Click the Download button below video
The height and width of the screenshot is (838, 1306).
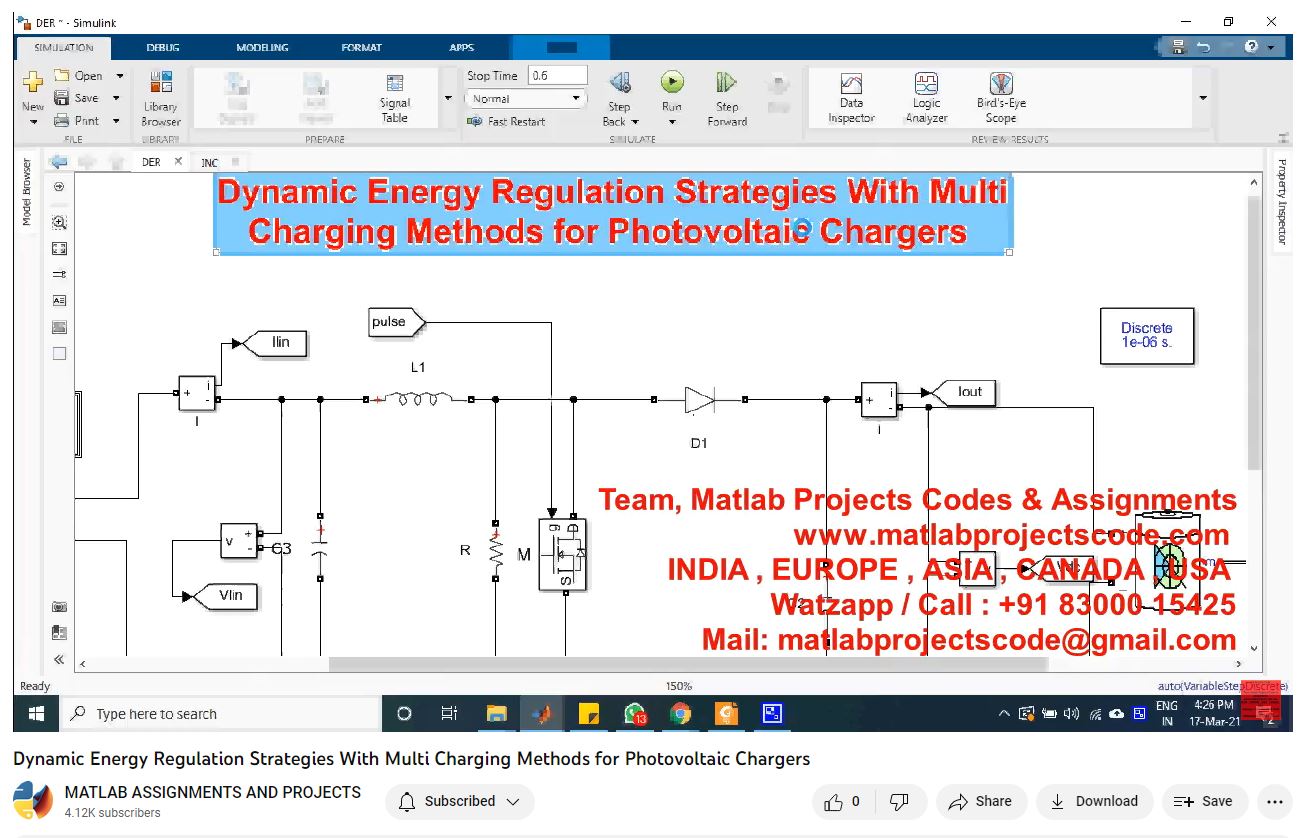point(1094,801)
